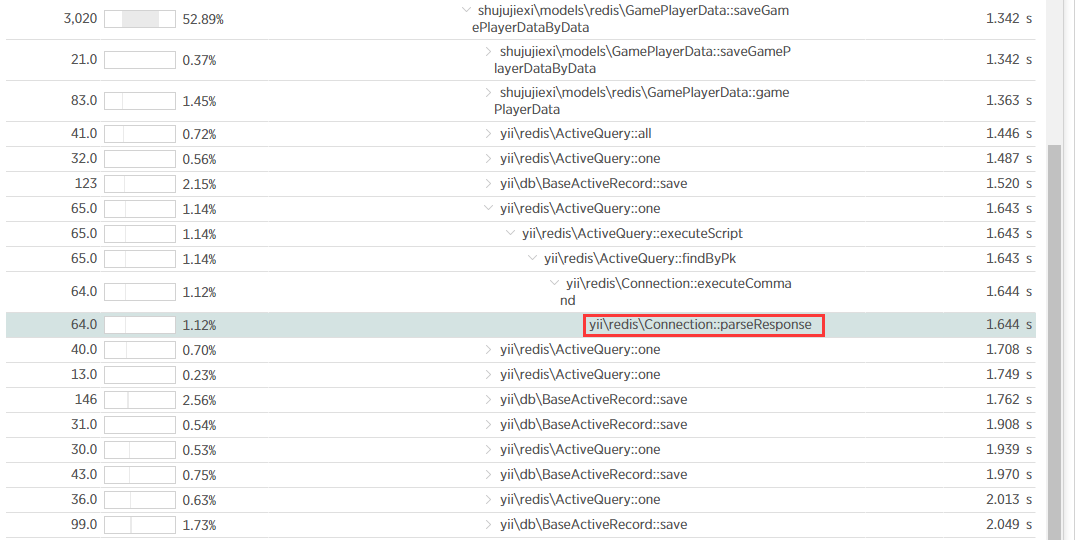Select ActiveQuery::one entry at 1.487 s

(580, 159)
